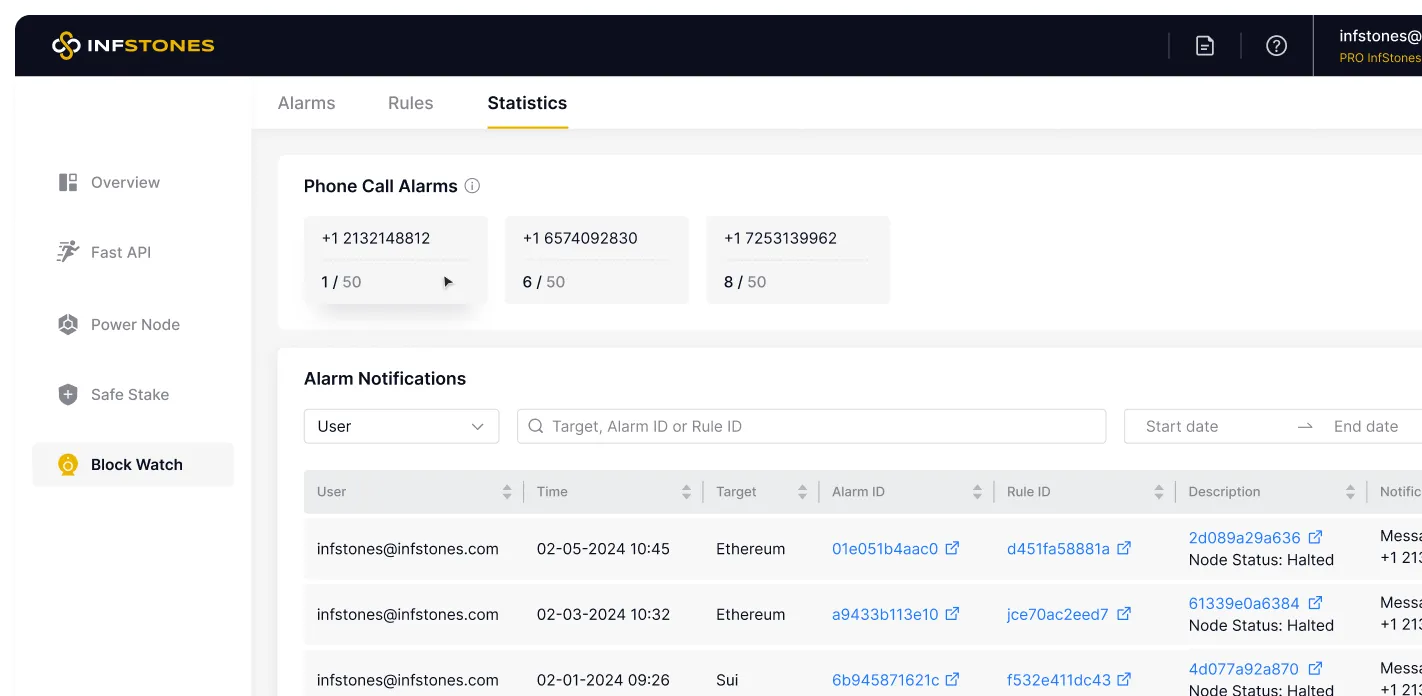Image resolution: width=1422 pixels, height=696 pixels.
Task: Sort table by Rule ID column
Action: pos(1159,492)
